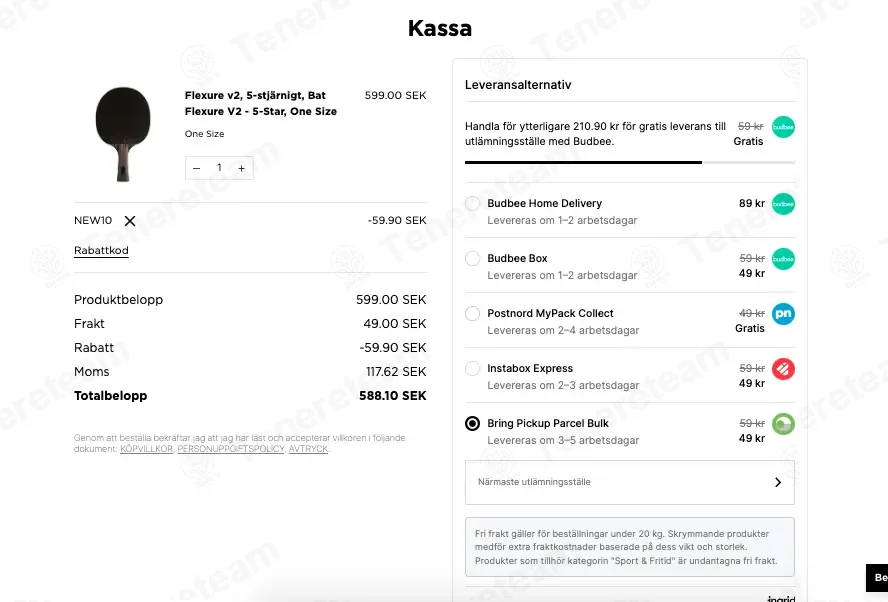888x602 pixels.
Task: Click the table tennis bat thumbnail
Action: pos(123,134)
